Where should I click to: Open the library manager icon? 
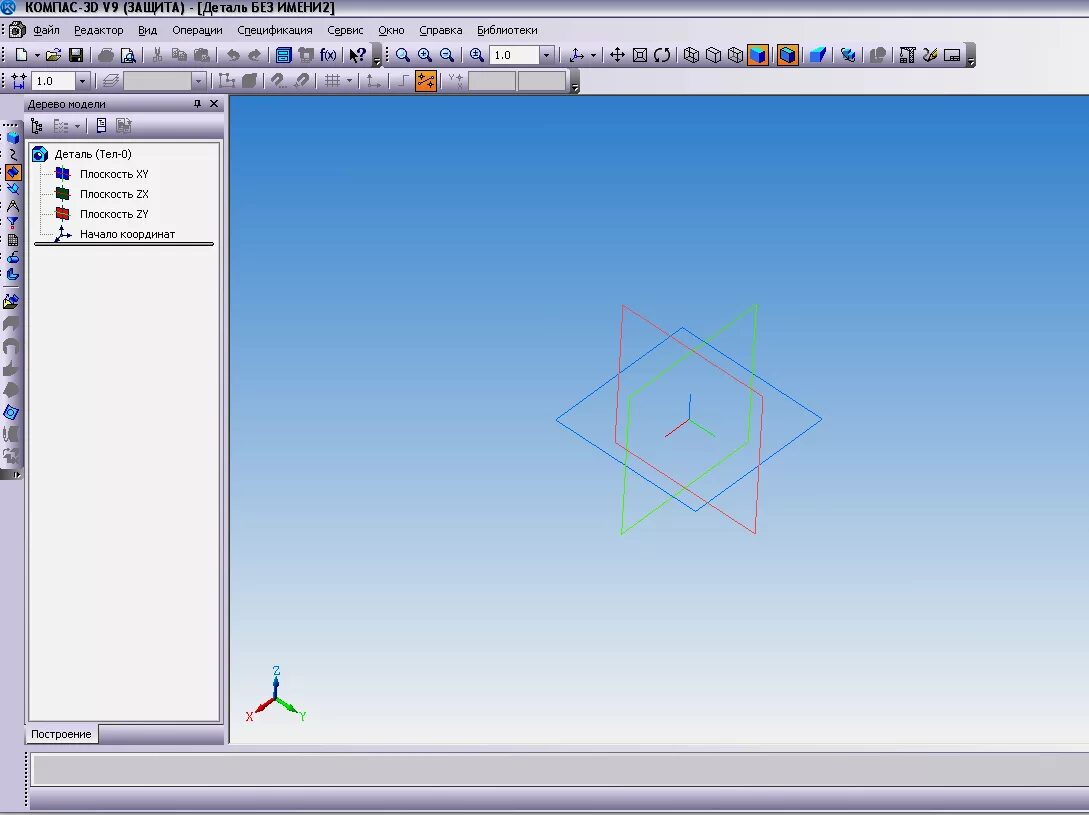point(283,55)
